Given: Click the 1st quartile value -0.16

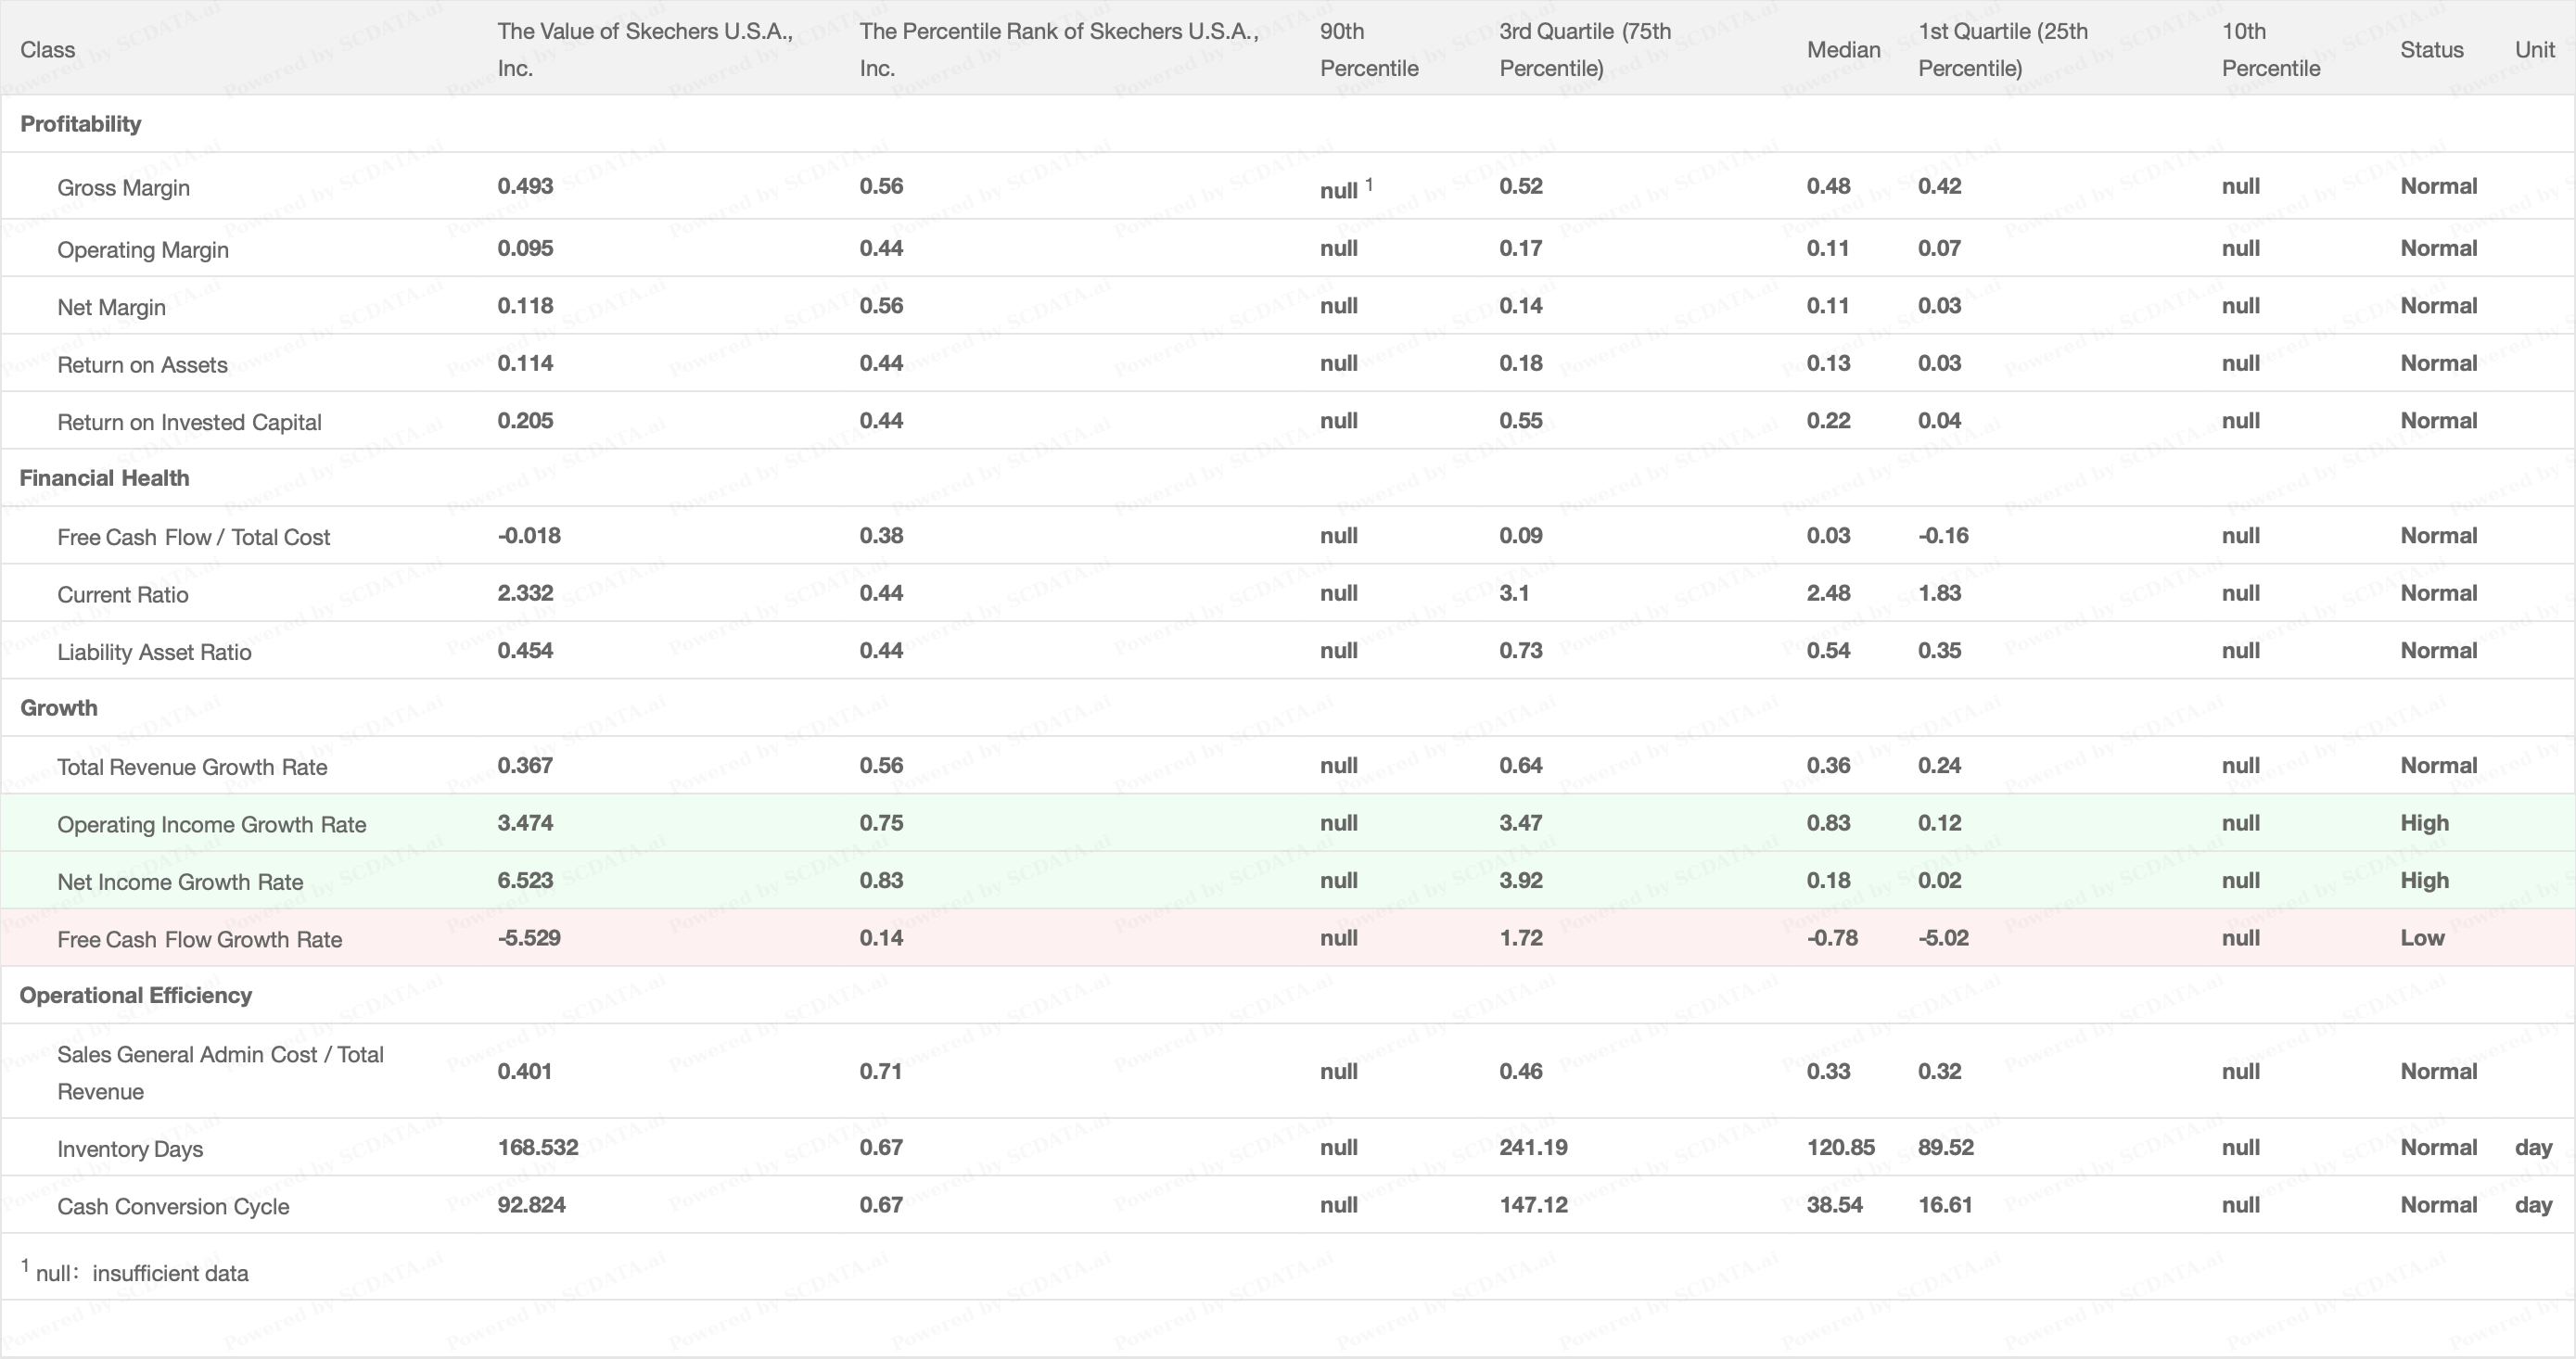Looking at the screenshot, I should pyautogui.click(x=1943, y=535).
